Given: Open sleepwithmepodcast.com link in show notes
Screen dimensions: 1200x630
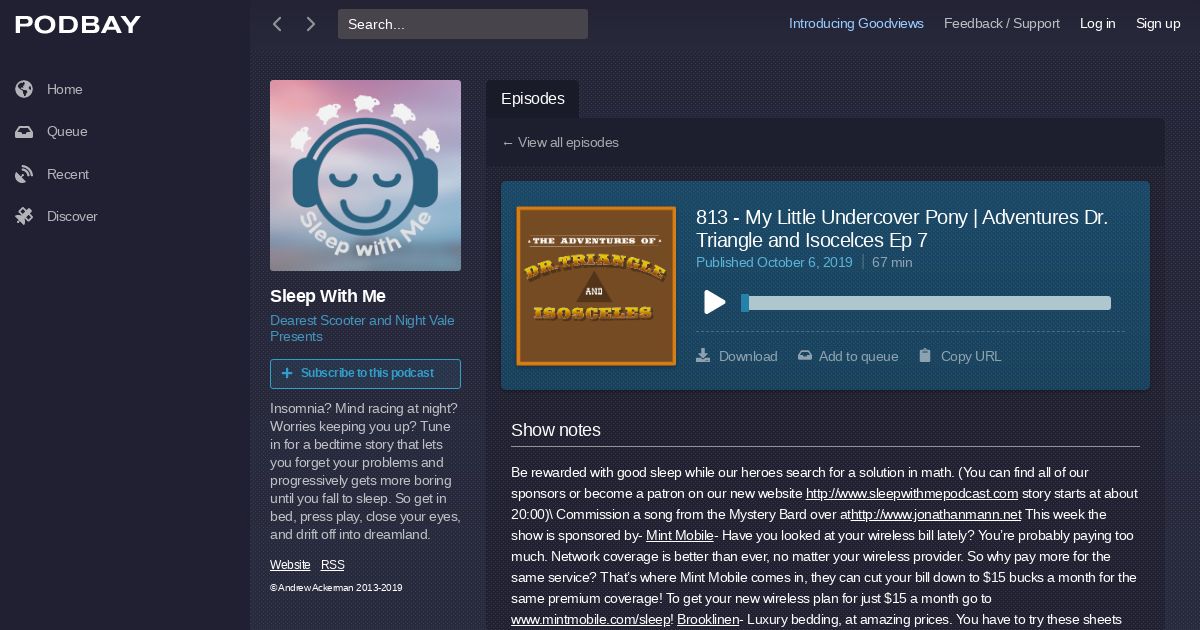Looking at the screenshot, I should 912,493.
